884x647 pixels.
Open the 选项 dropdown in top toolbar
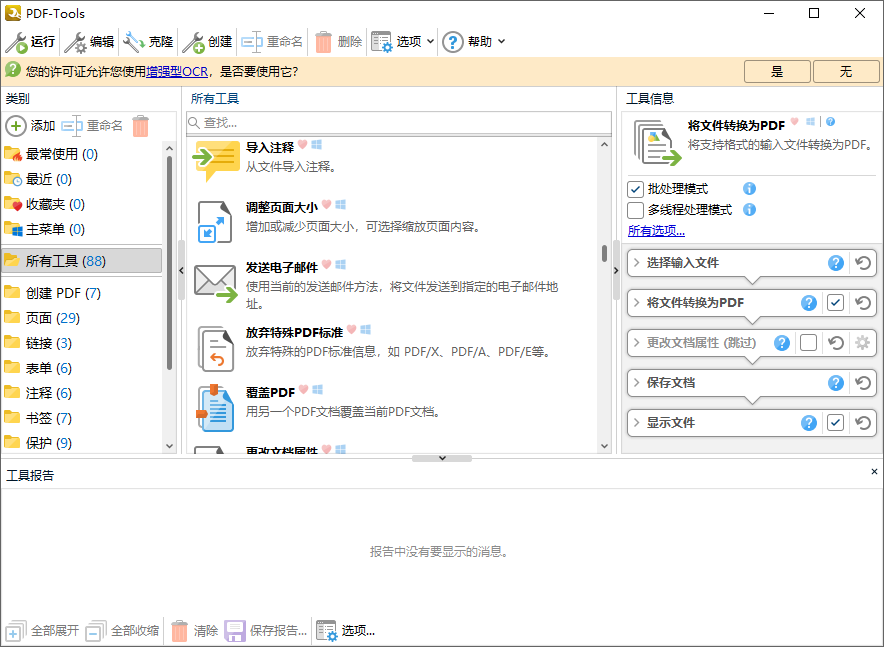[x=431, y=42]
